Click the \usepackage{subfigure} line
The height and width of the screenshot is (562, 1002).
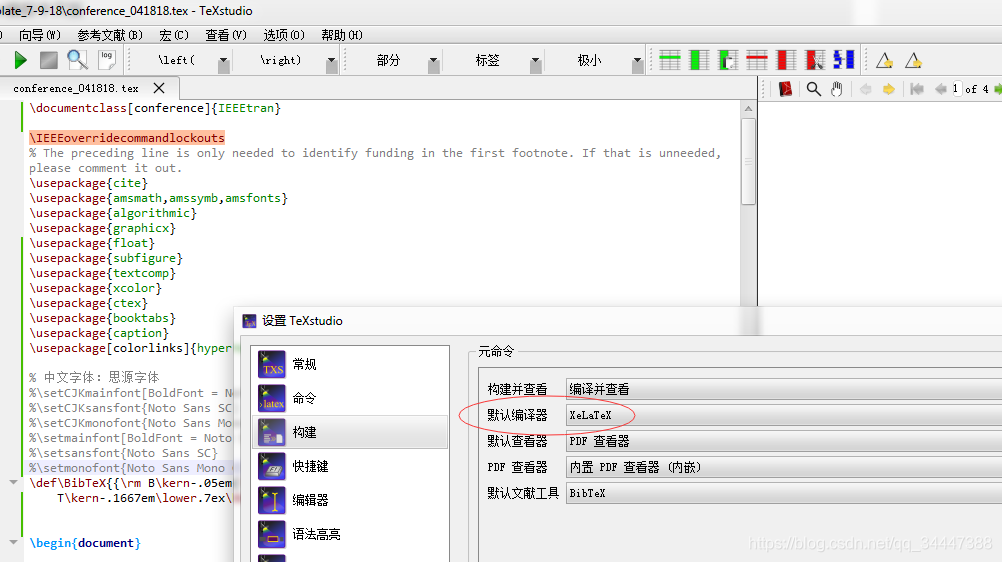point(105,258)
